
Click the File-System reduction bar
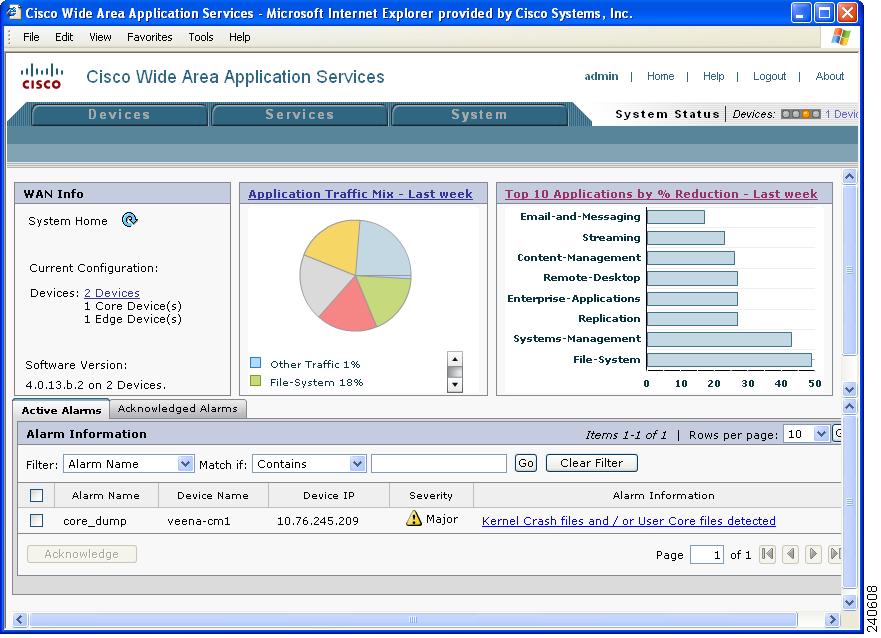click(x=729, y=359)
